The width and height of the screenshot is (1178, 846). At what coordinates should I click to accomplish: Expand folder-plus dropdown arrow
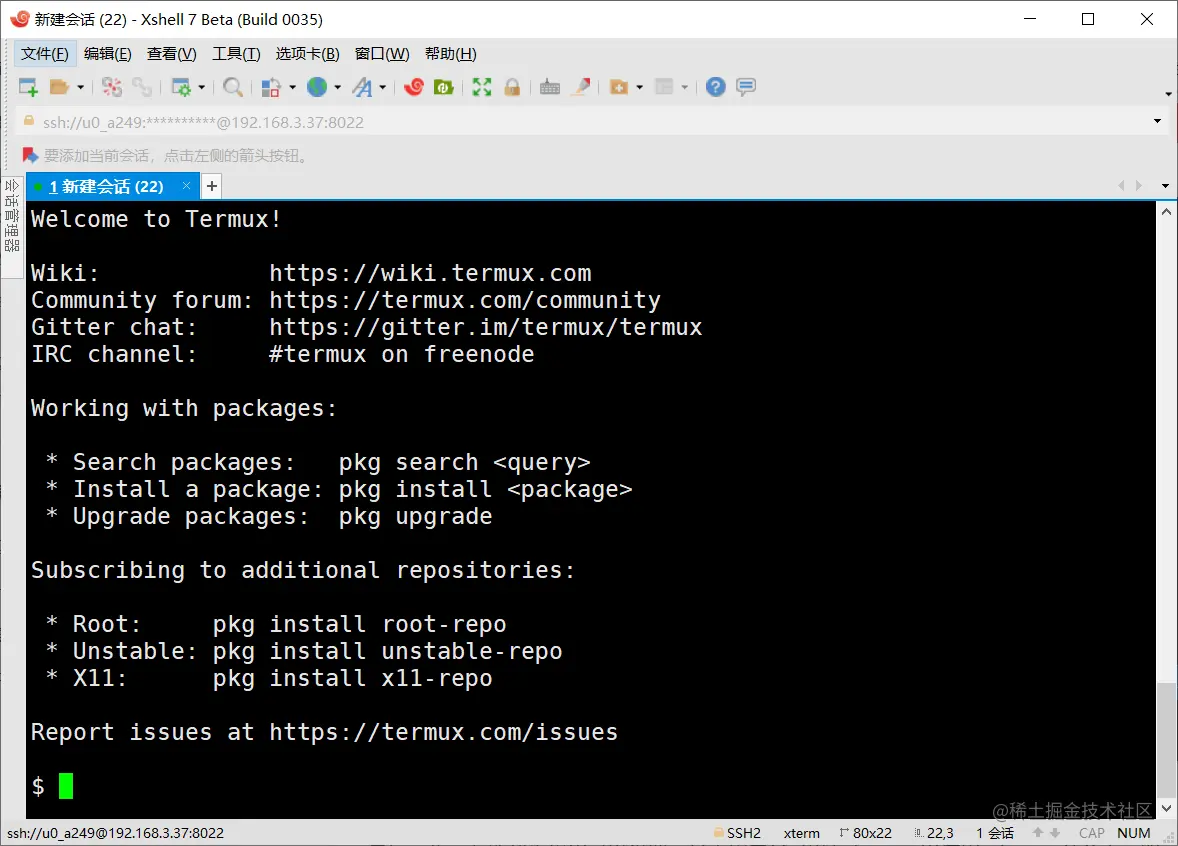pyautogui.click(x=639, y=88)
